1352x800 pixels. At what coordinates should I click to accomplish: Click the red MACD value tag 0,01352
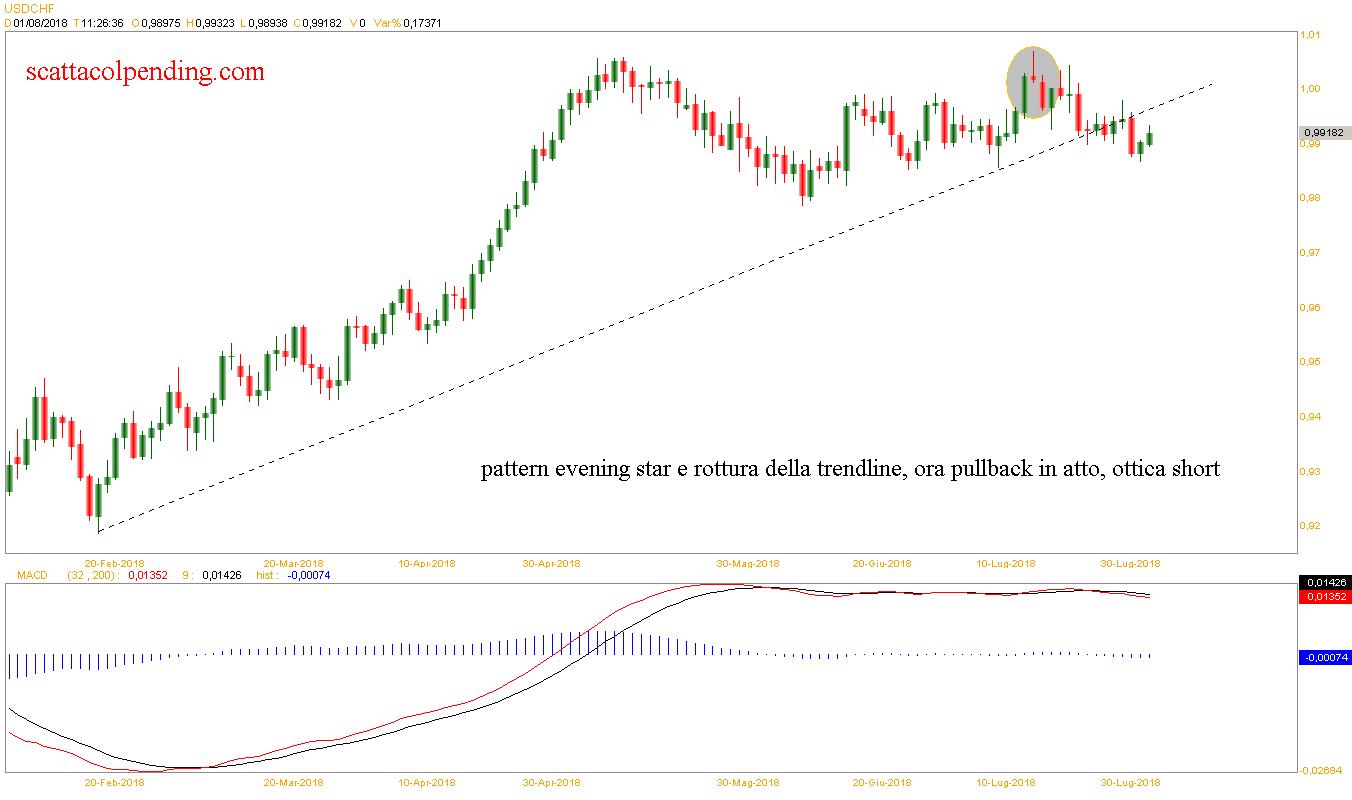click(x=1324, y=596)
